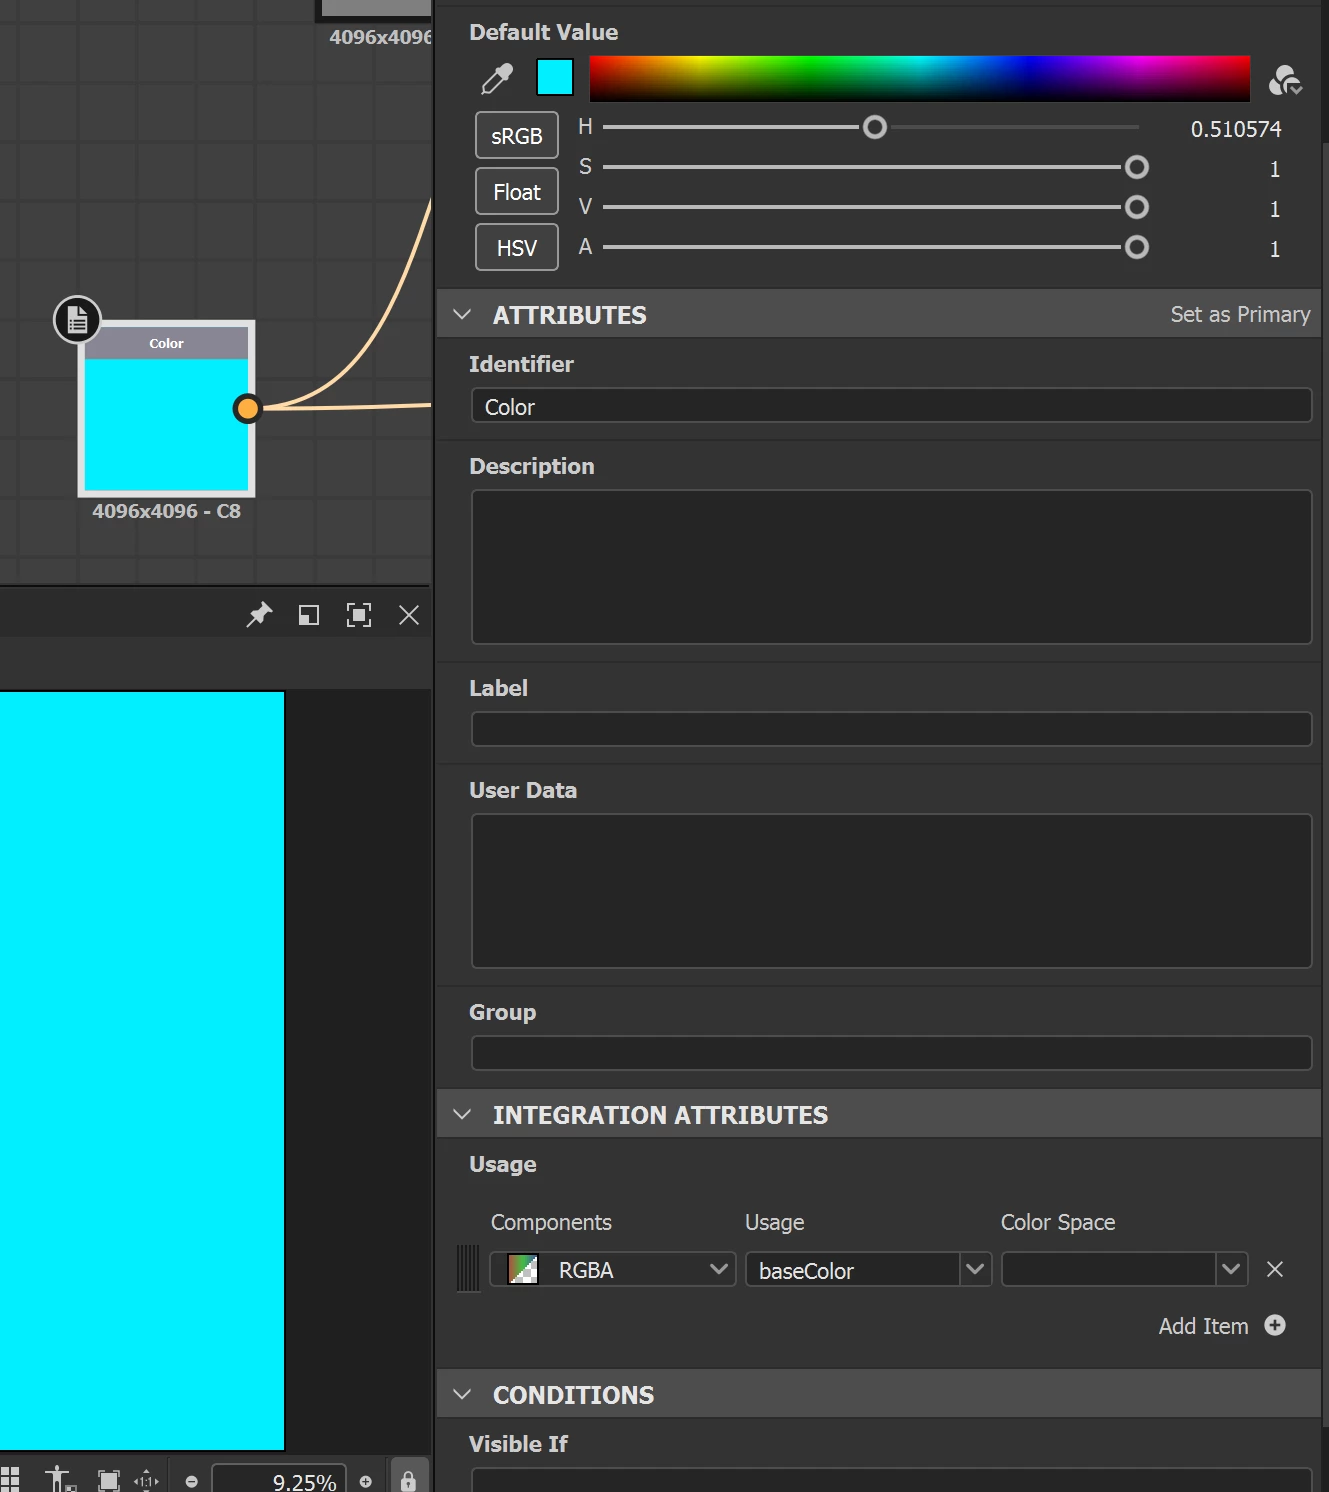Click the V value slider handle
The width and height of the screenshot is (1329, 1492).
(x=1137, y=207)
